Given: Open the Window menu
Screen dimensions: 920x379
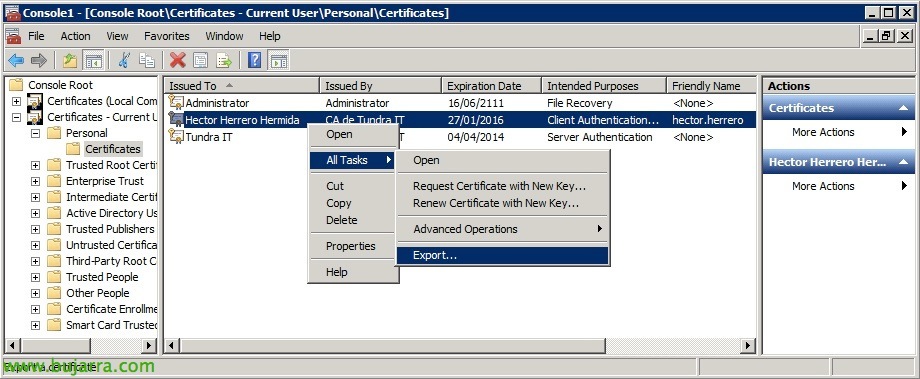Looking at the screenshot, I should 224,36.
